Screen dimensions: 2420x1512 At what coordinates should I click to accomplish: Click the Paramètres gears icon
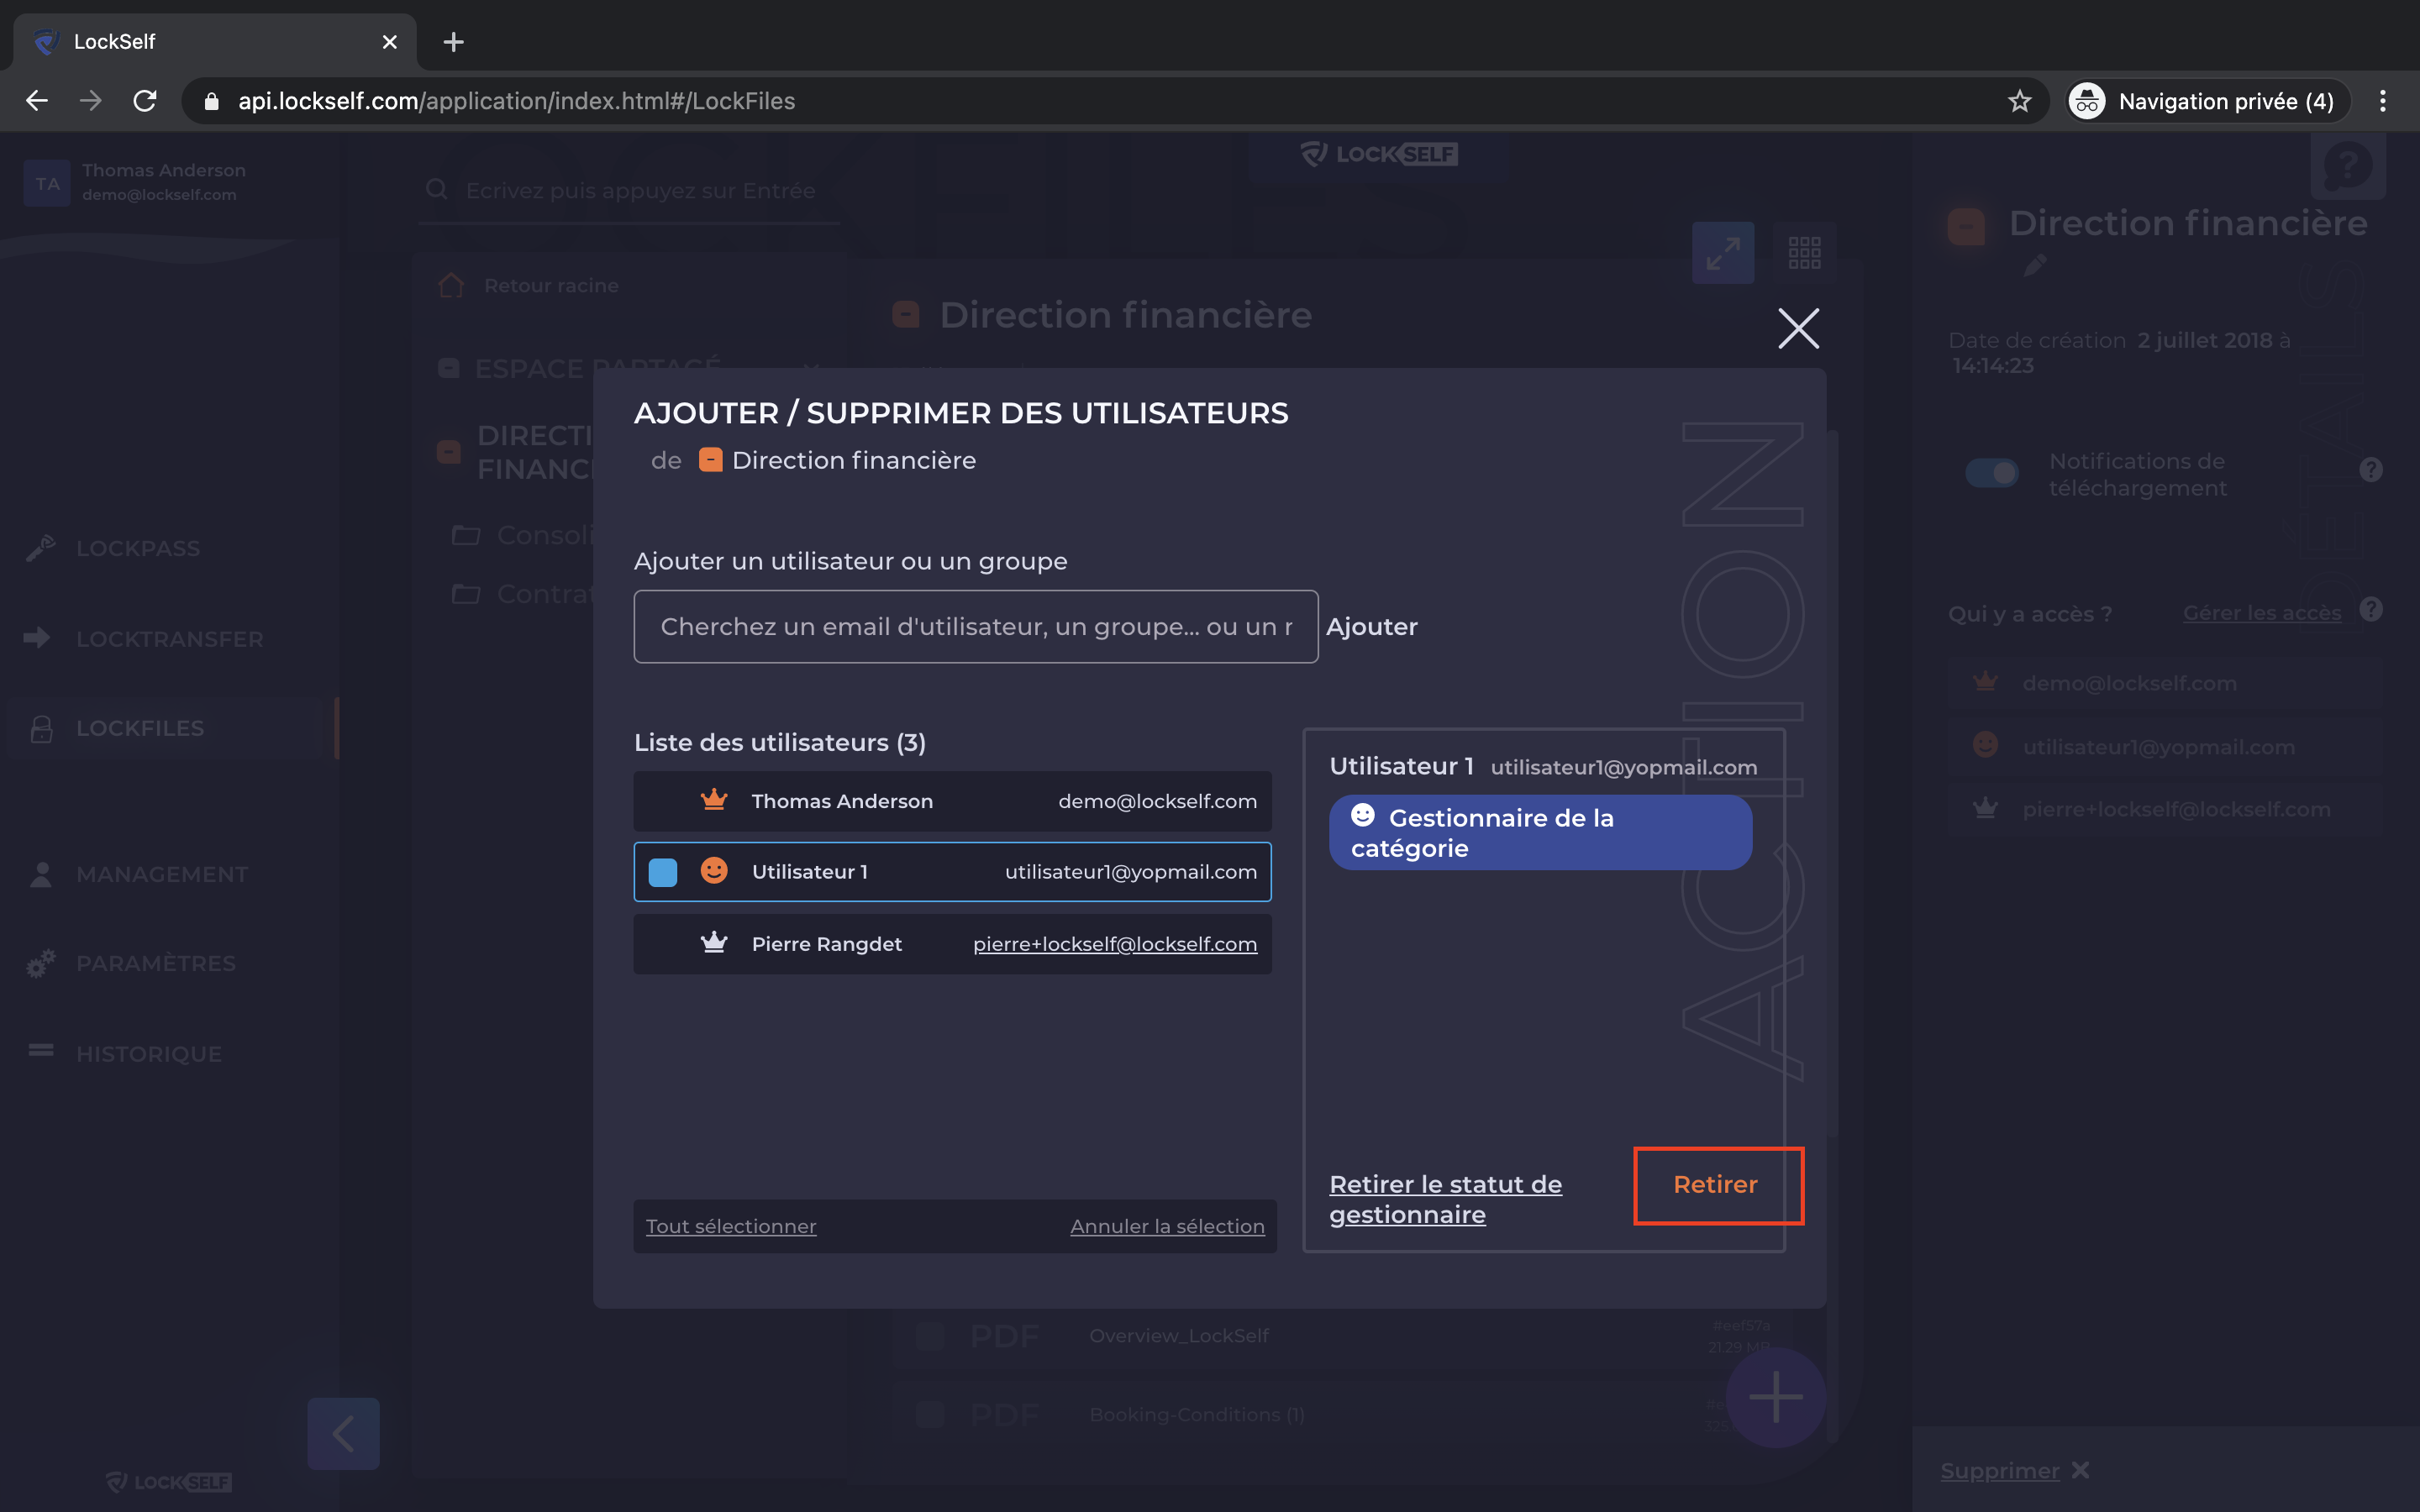40,963
